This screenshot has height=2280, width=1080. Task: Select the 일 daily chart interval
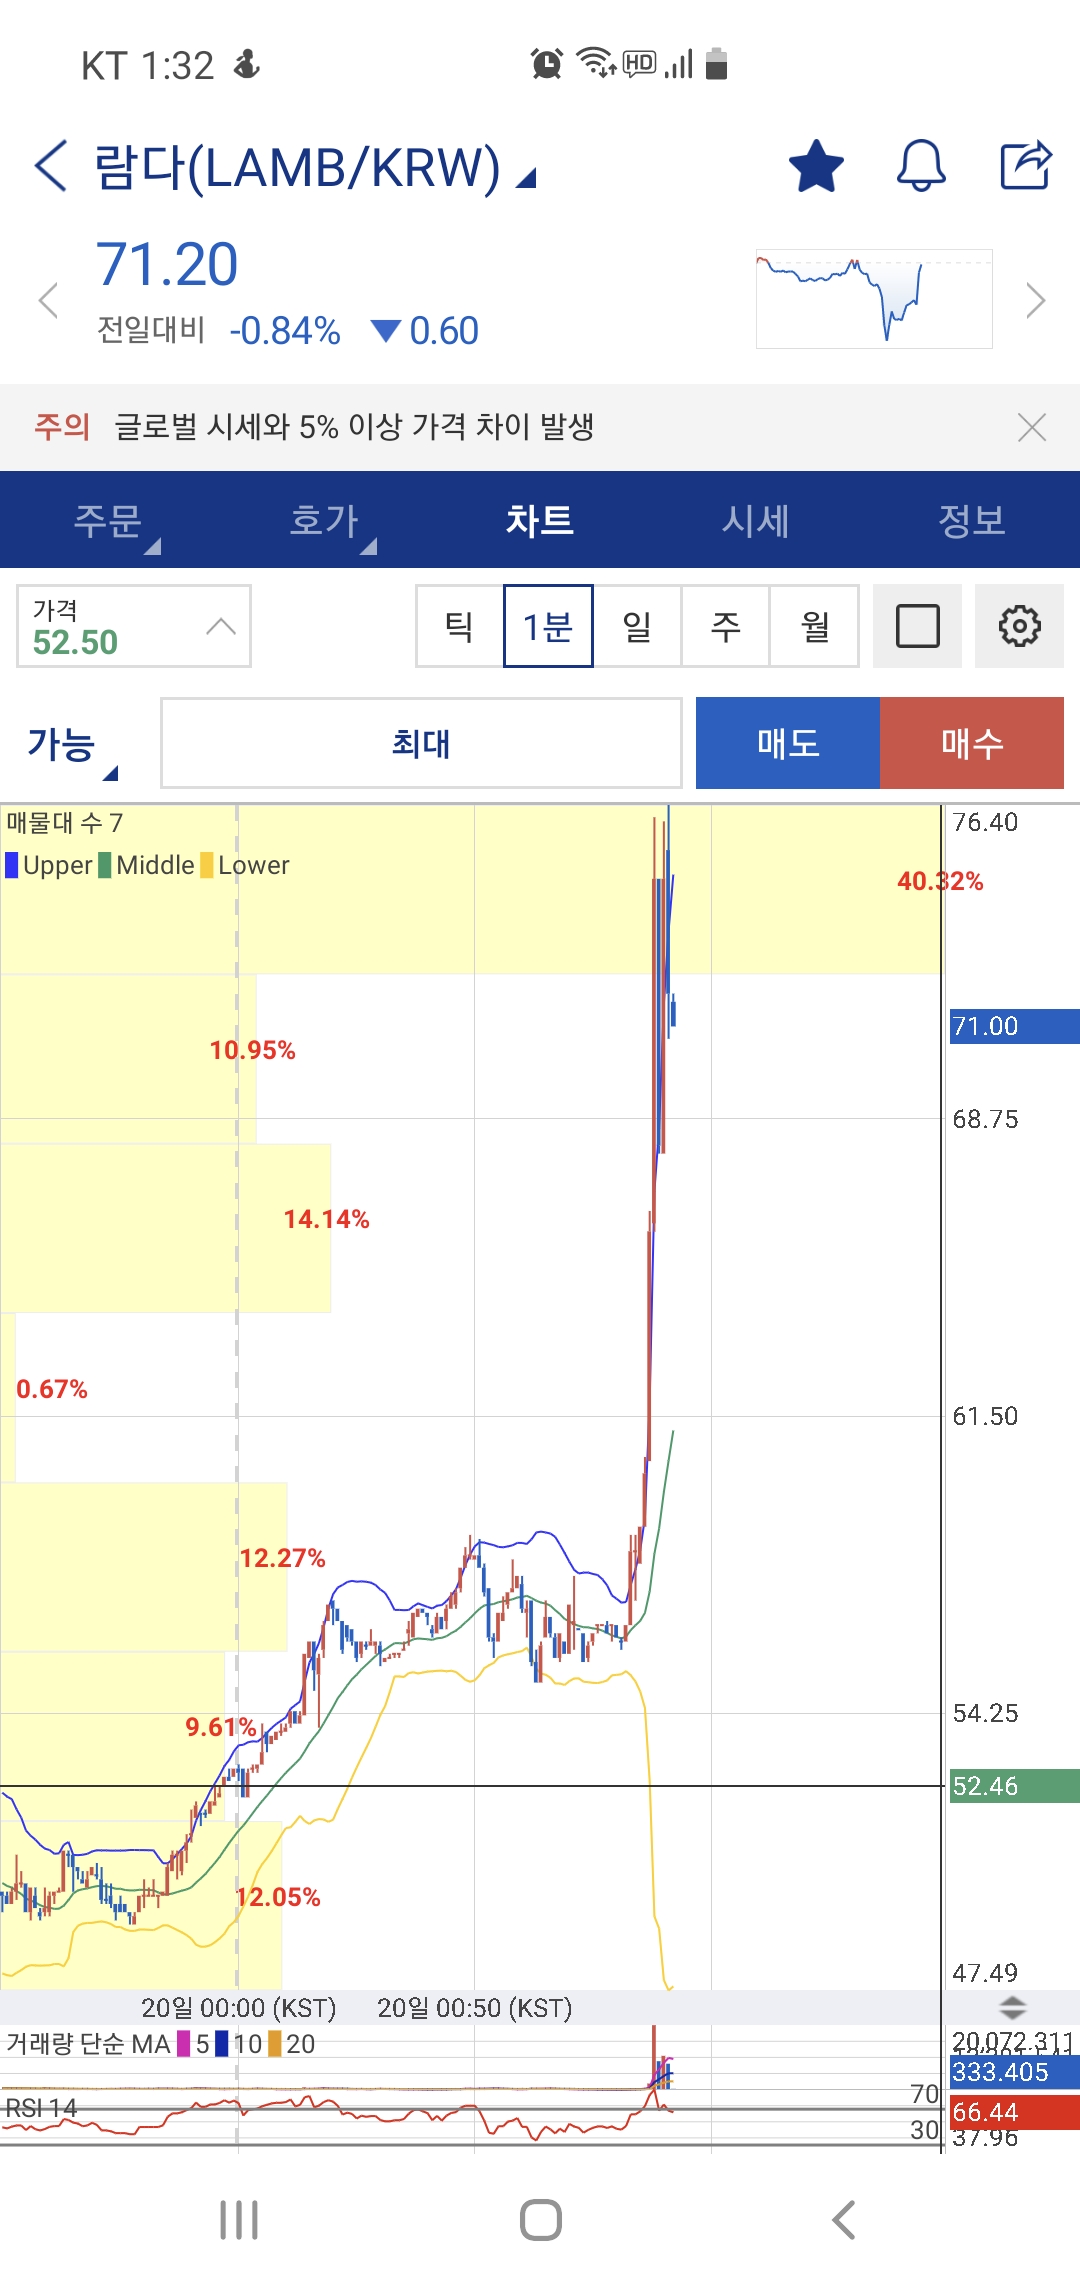coord(637,627)
